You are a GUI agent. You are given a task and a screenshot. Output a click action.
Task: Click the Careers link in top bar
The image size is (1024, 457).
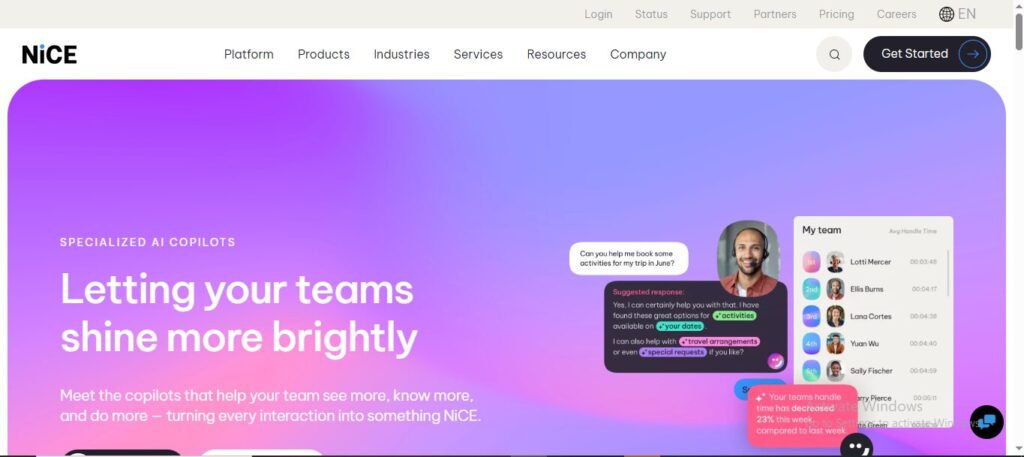click(897, 14)
